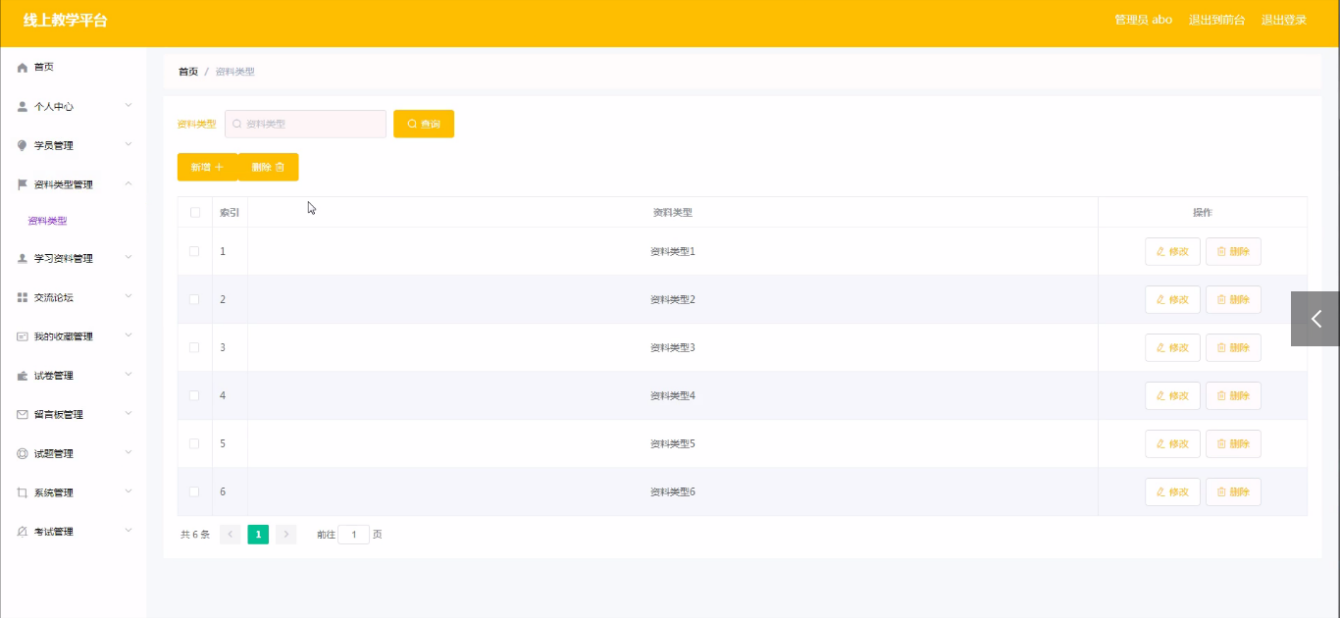Click the left arrow panel handle at right edge
The width and height of the screenshot is (1340, 618).
[1315, 319]
